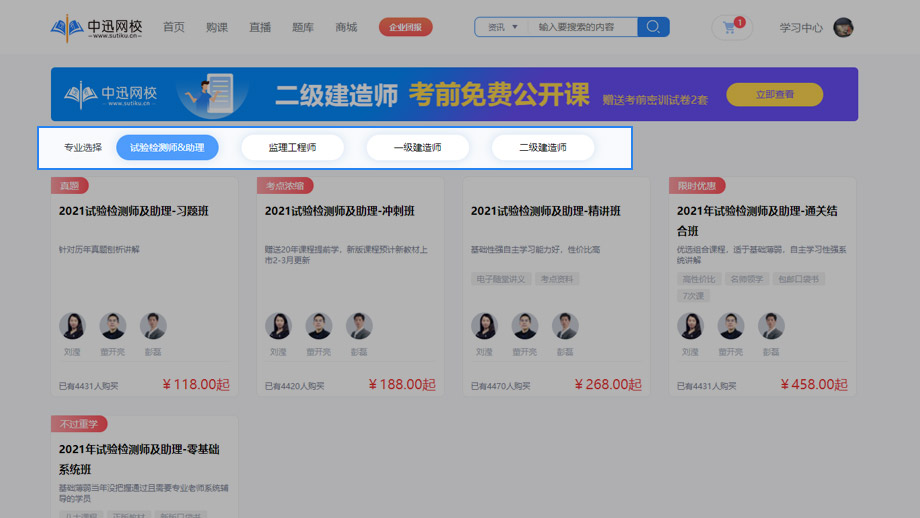Image resolution: width=920 pixels, height=518 pixels.
Task: Click teacher 雷开亮 avatar in 冲刺班 card
Action: point(318,326)
